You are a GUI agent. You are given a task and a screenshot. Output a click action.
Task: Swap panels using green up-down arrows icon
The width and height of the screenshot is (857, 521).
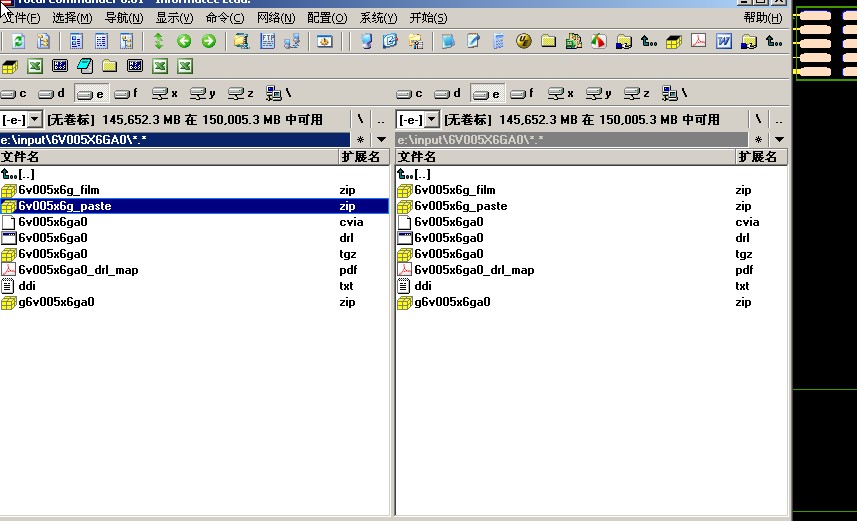(x=159, y=41)
